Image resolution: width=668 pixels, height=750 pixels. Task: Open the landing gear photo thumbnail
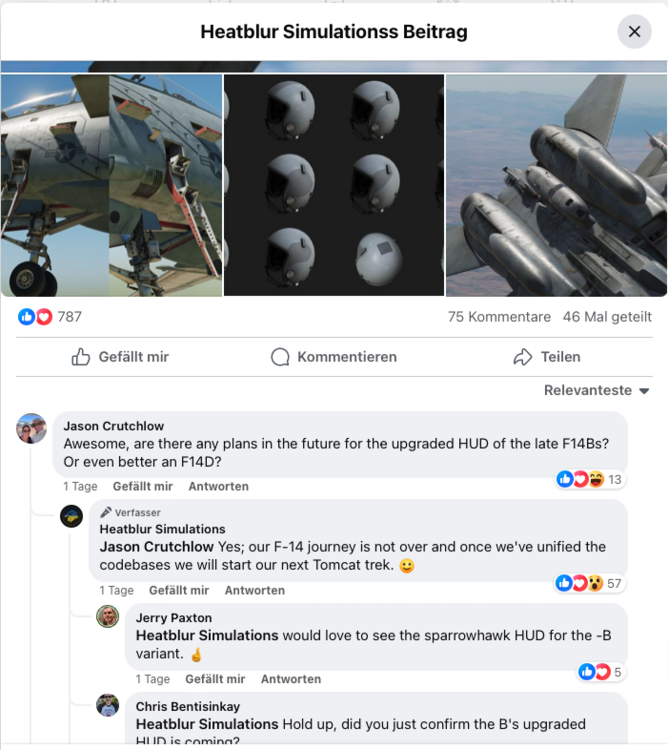(111, 185)
